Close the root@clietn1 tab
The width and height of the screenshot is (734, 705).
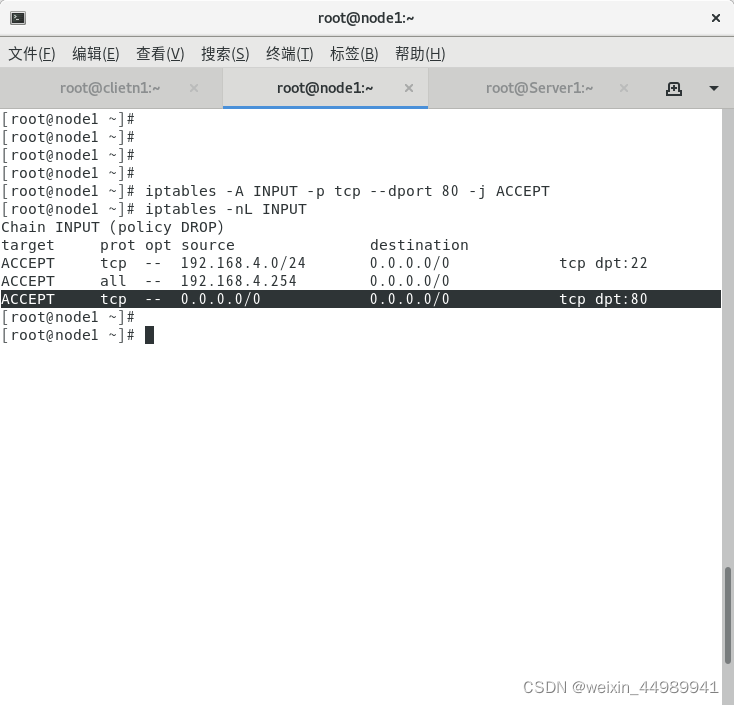194,88
